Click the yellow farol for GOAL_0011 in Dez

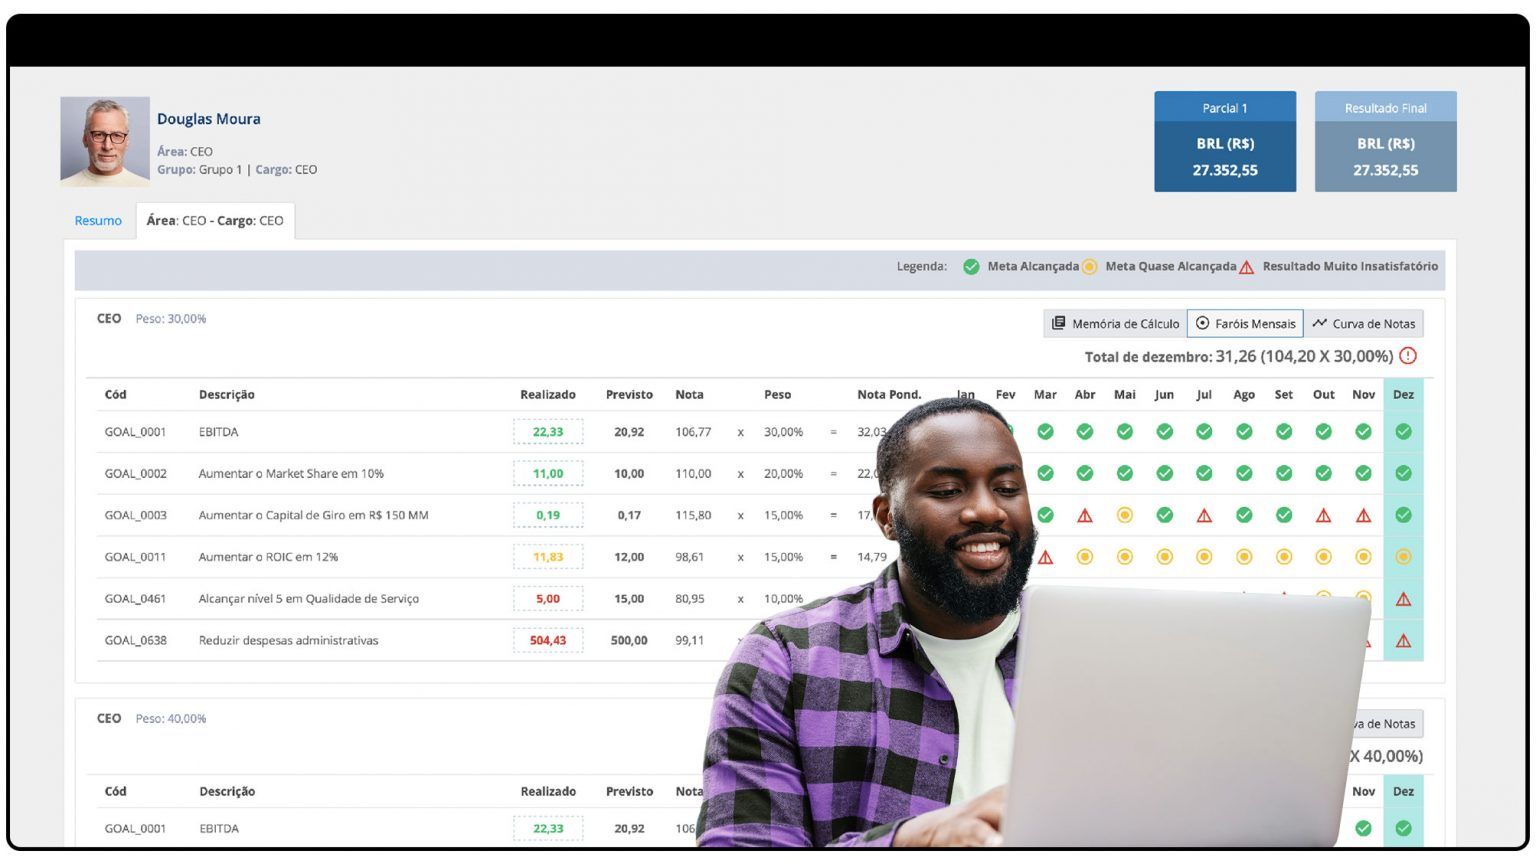[1404, 557]
